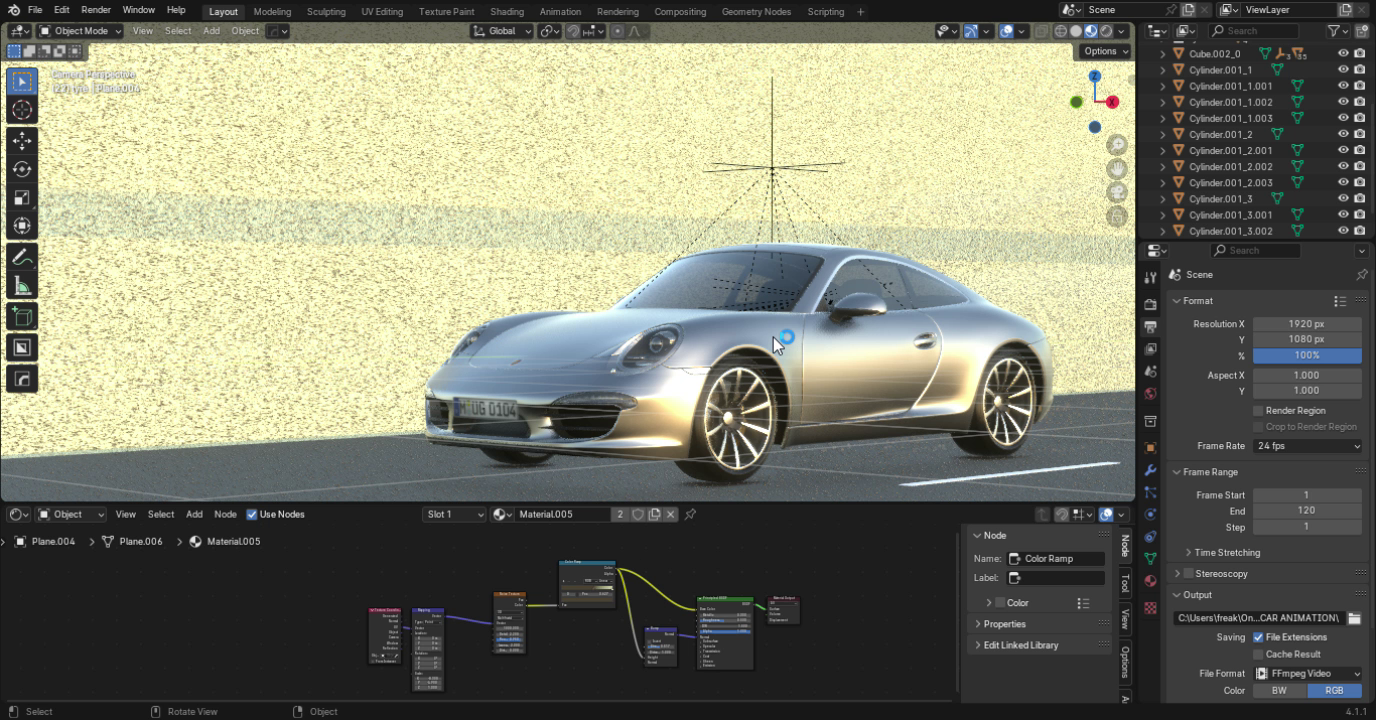
Task: Toggle fake user shield for Material.005
Action: 637,514
